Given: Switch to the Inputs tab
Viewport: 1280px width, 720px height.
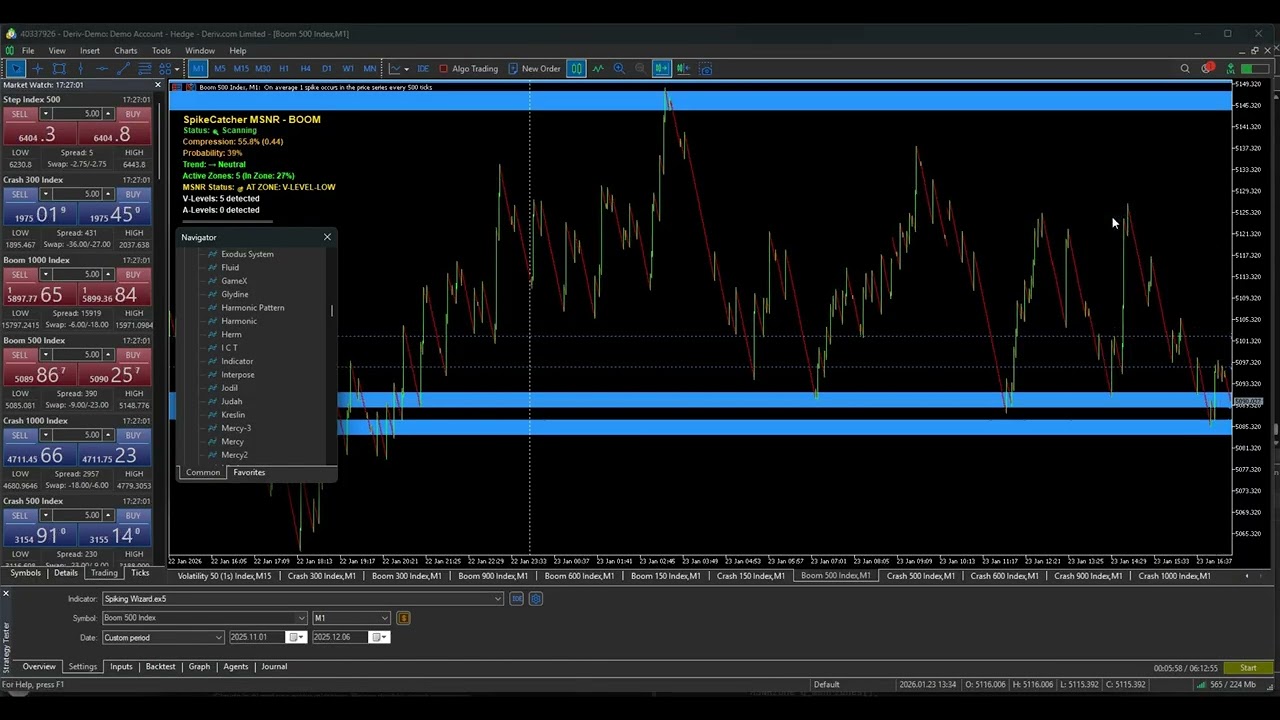Looking at the screenshot, I should [x=121, y=667].
